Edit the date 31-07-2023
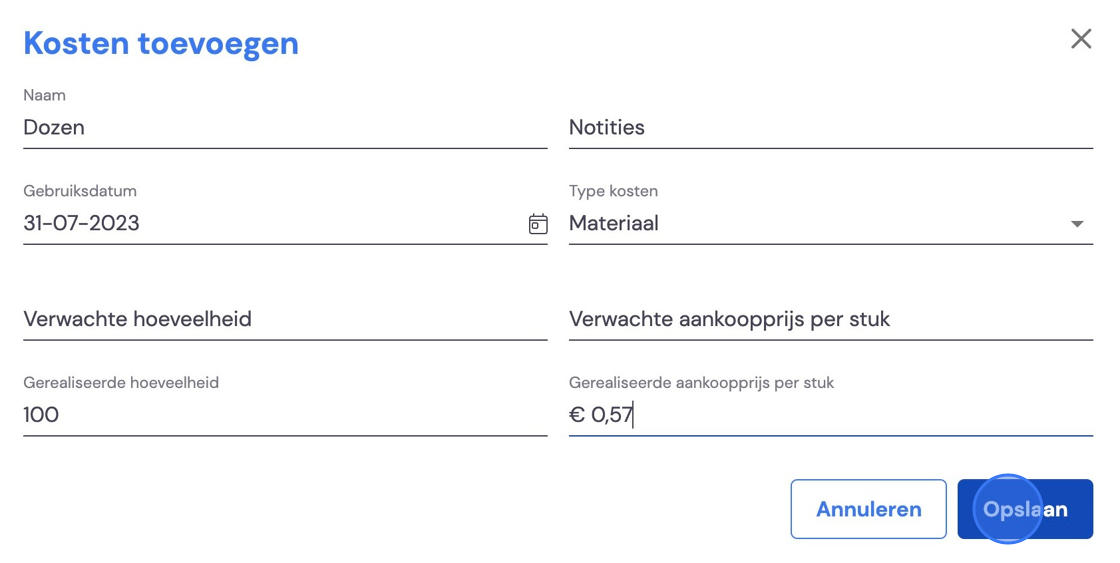The height and width of the screenshot is (563, 1120). pyautogui.click(x=81, y=224)
